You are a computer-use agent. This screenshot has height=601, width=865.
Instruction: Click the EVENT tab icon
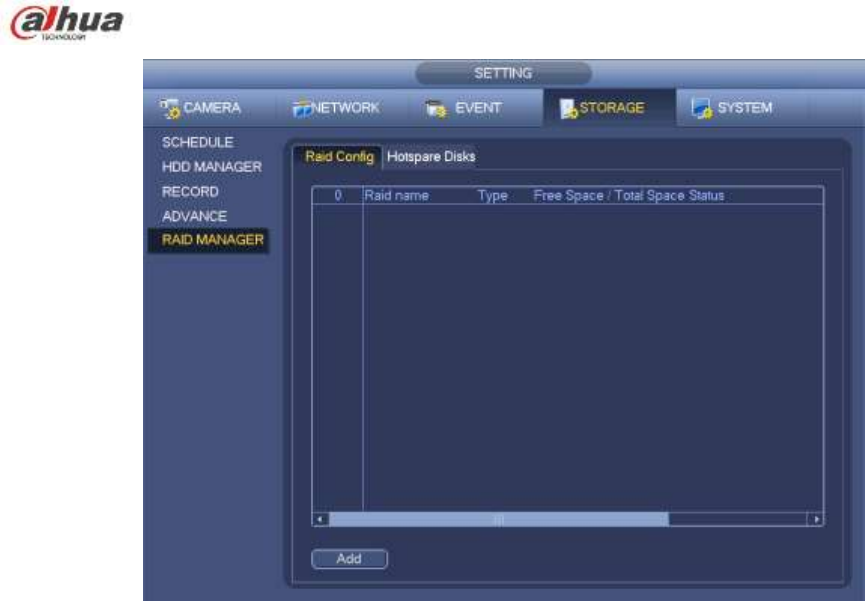[436, 109]
